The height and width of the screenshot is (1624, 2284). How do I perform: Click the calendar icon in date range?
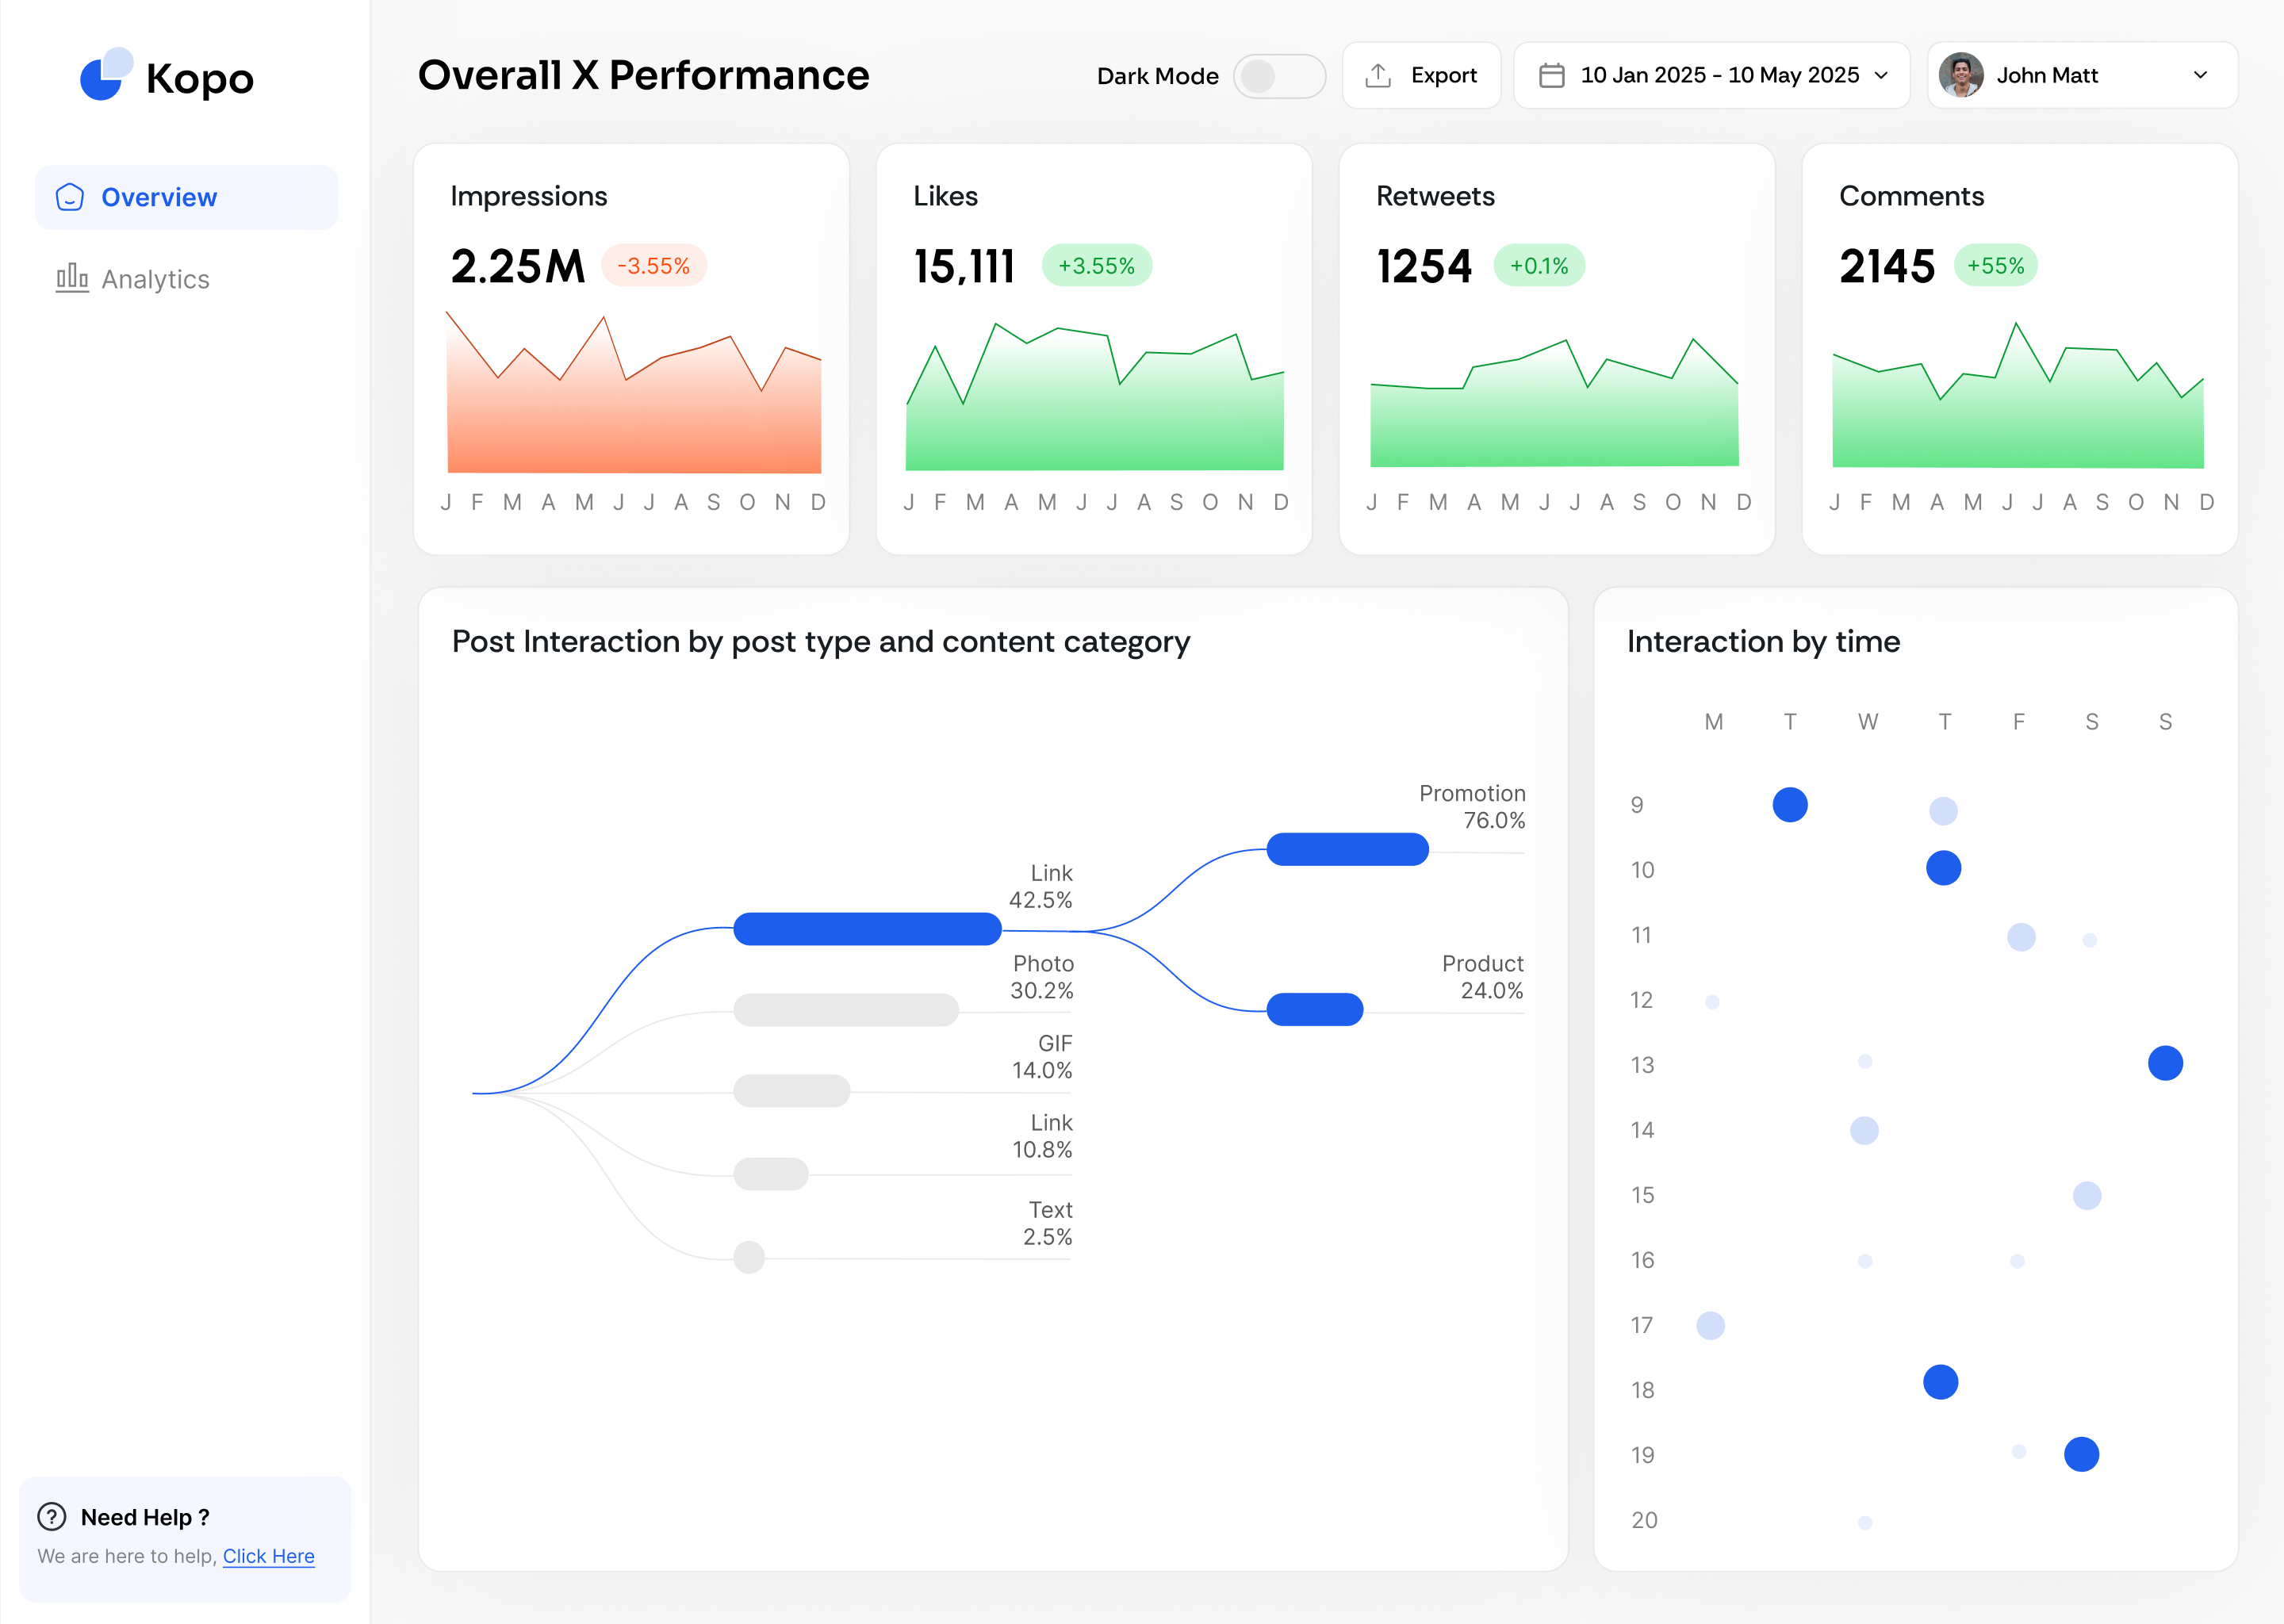coord(1551,75)
